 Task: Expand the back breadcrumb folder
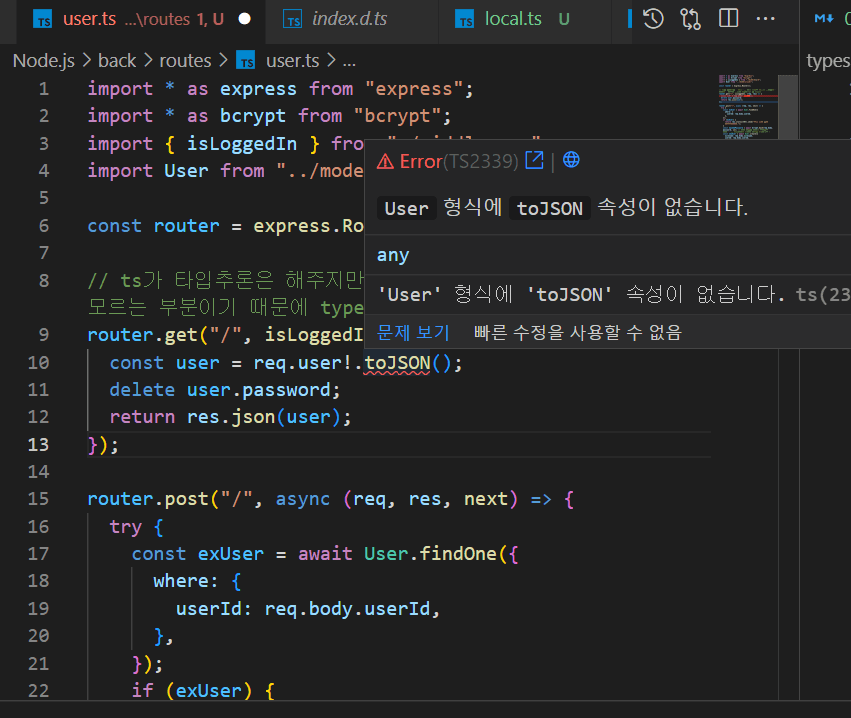pos(117,61)
